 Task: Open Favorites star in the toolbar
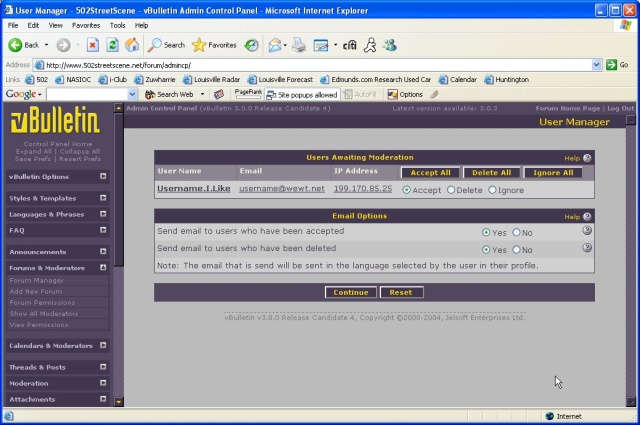coord(214,45)
